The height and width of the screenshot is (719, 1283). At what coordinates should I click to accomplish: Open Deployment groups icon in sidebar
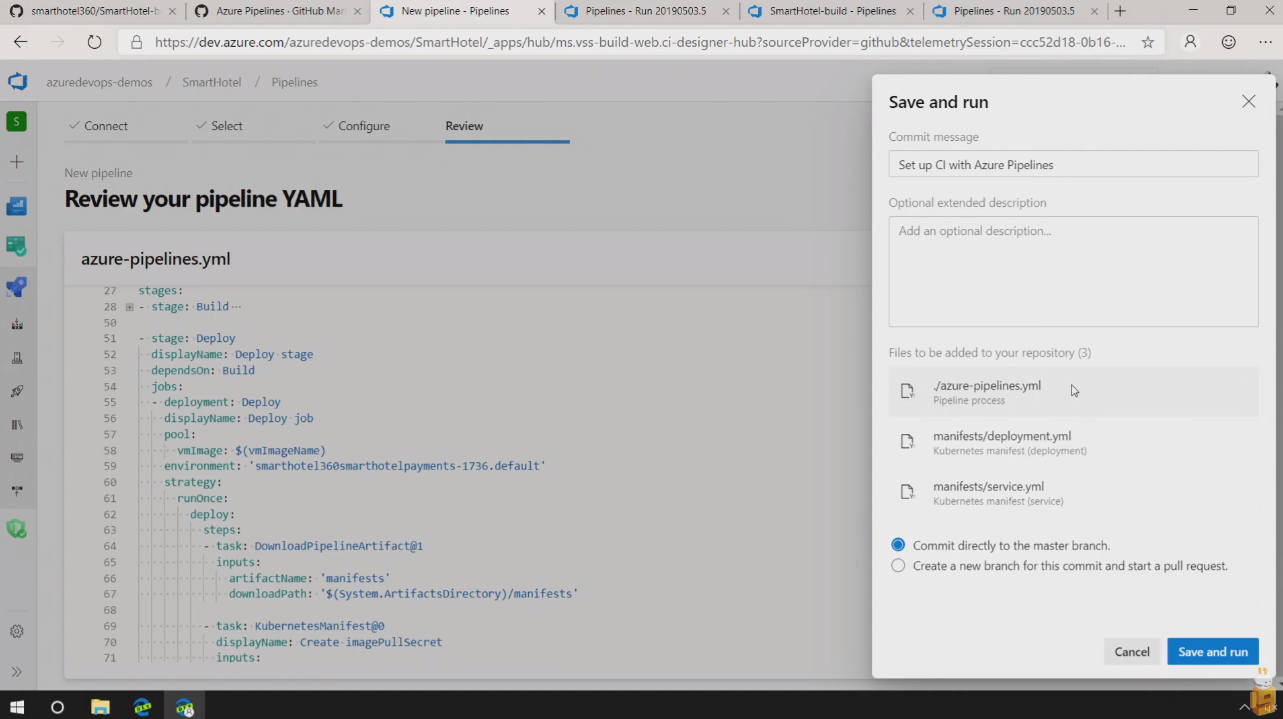pyautogui.click(x=16, y=491)
